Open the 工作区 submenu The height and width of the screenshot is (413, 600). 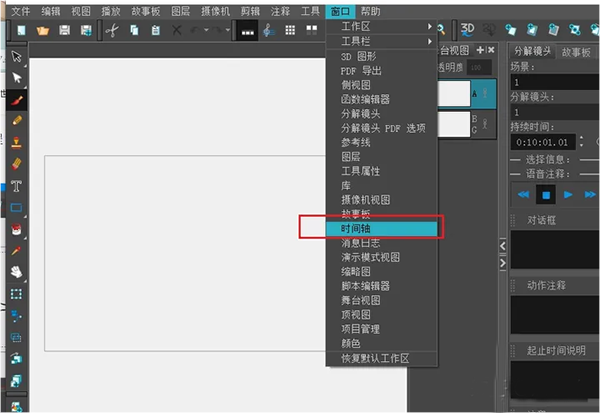[381, 26]
